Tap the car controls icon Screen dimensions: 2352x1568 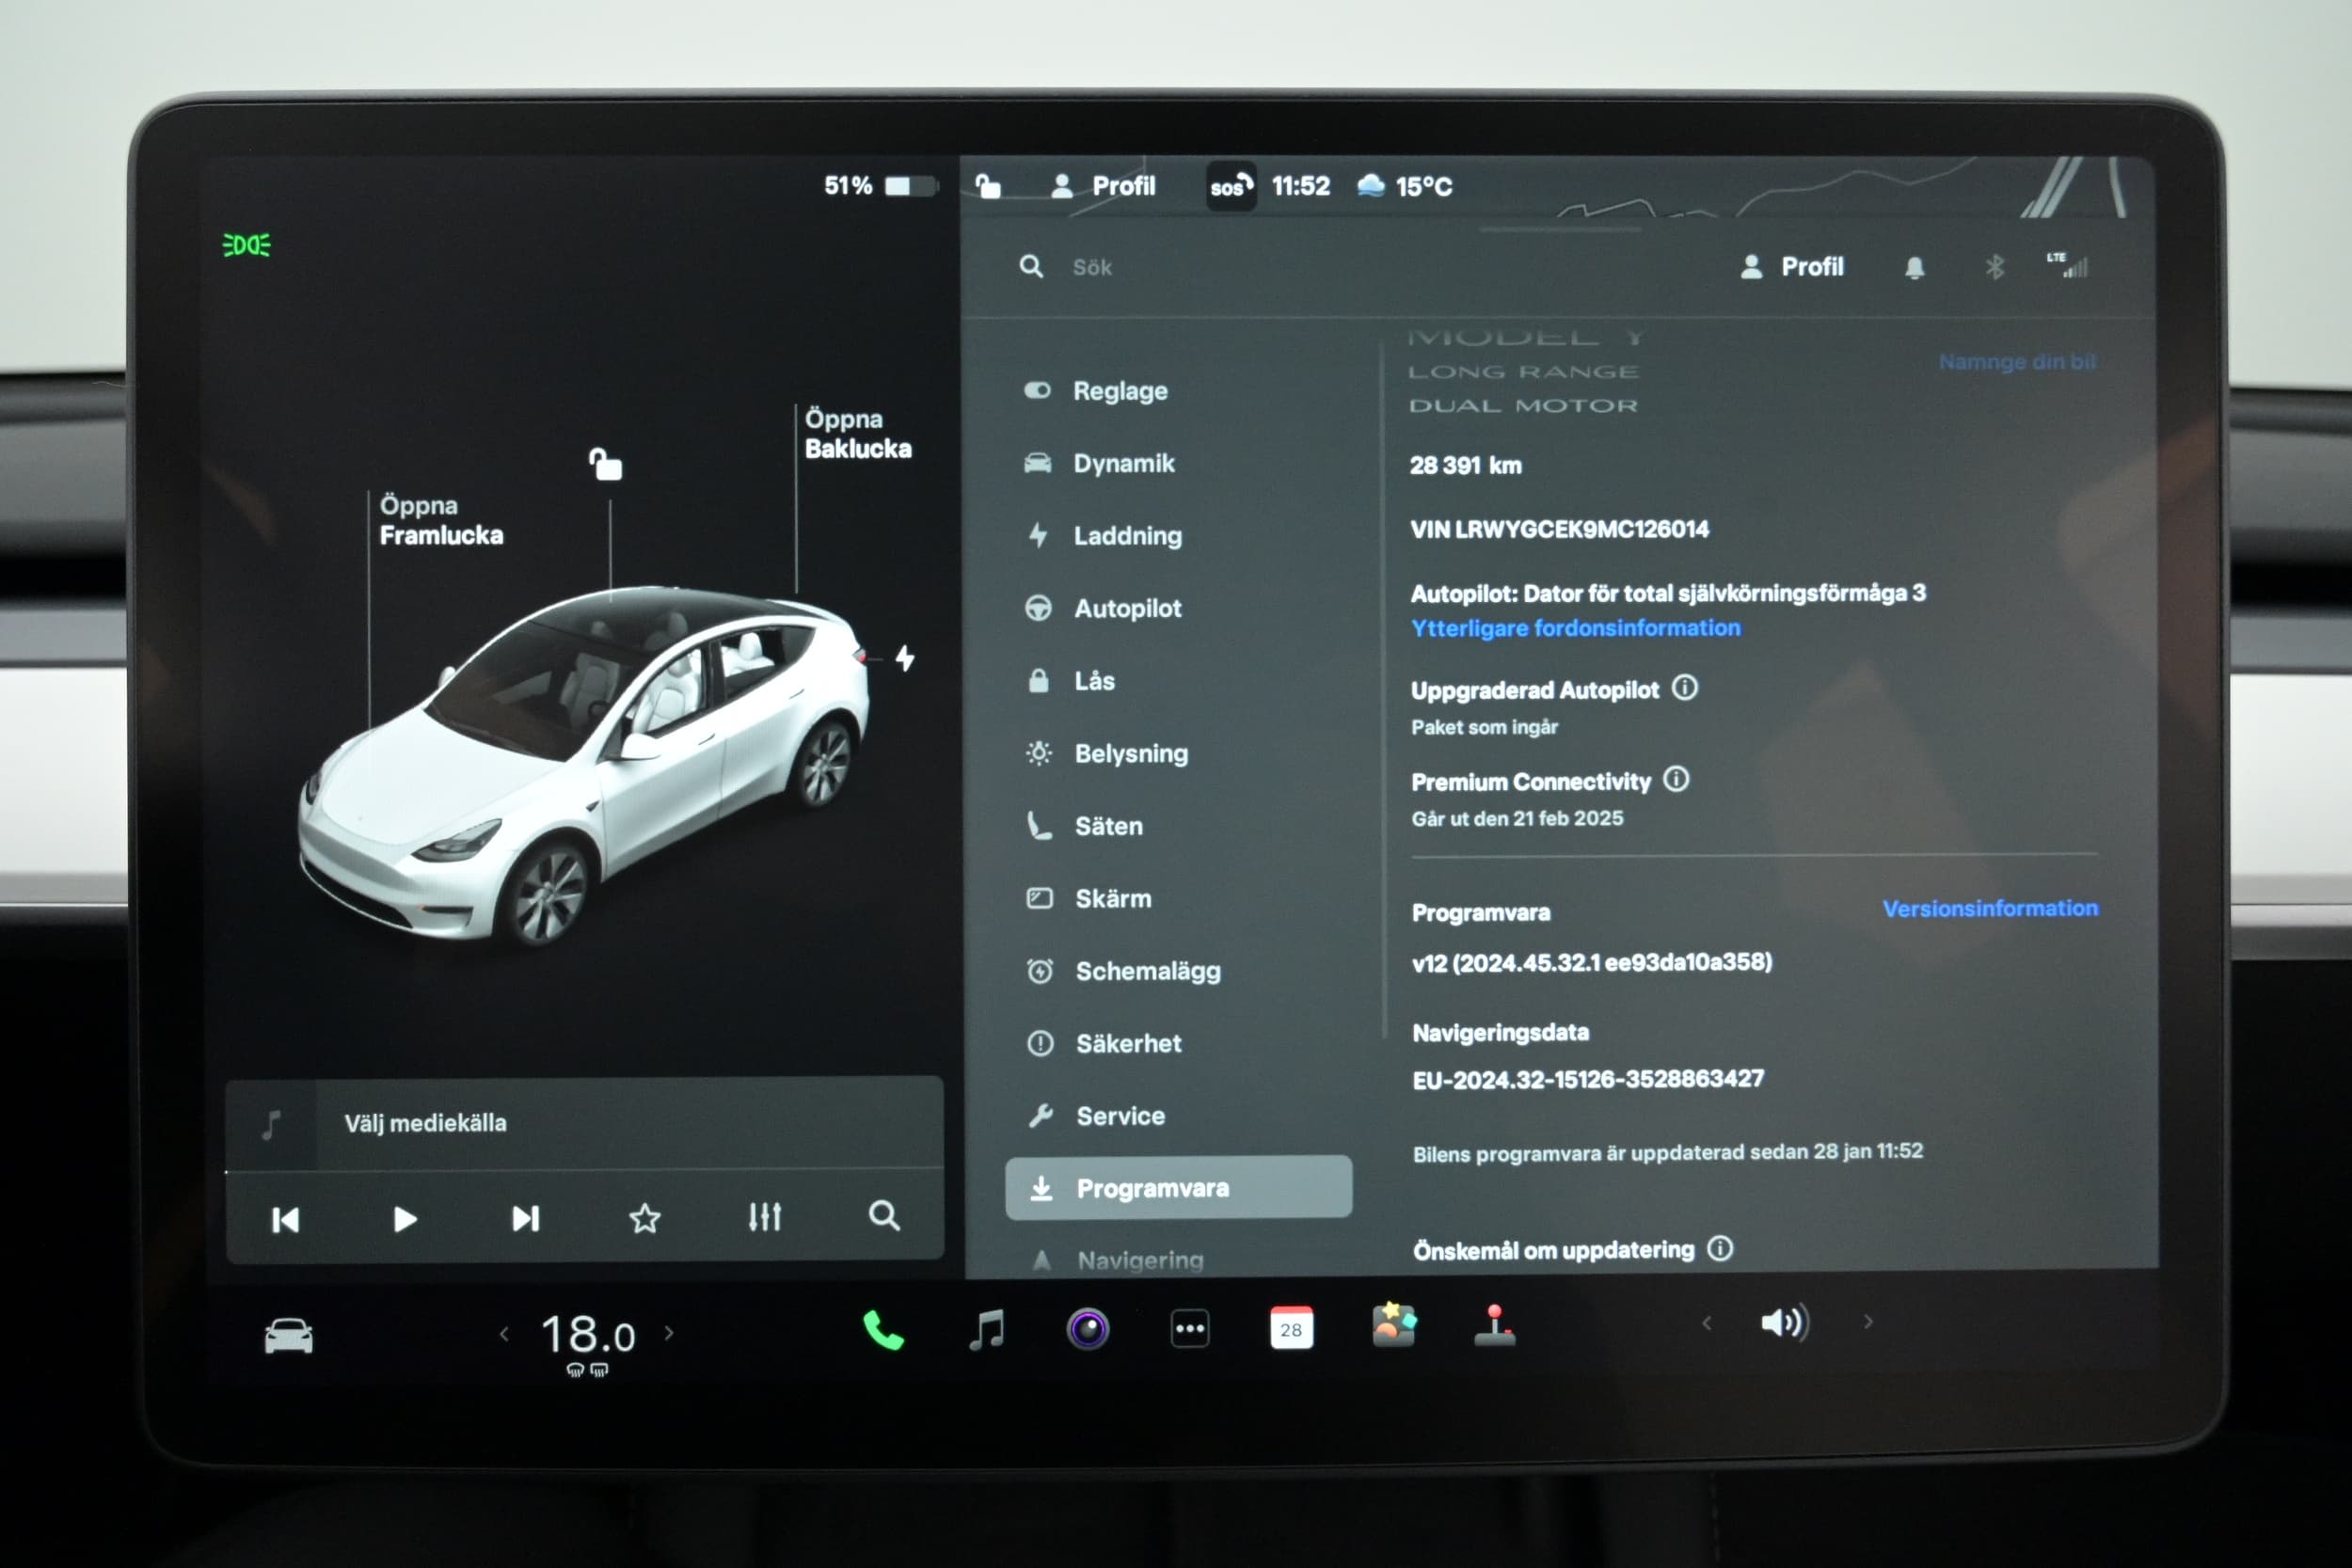point(289,1336)
